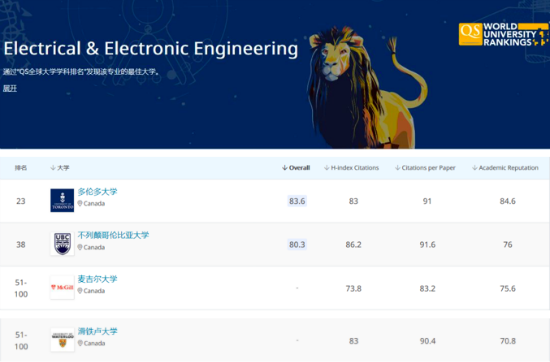Sort table by Overall column

tap(296, 168)
